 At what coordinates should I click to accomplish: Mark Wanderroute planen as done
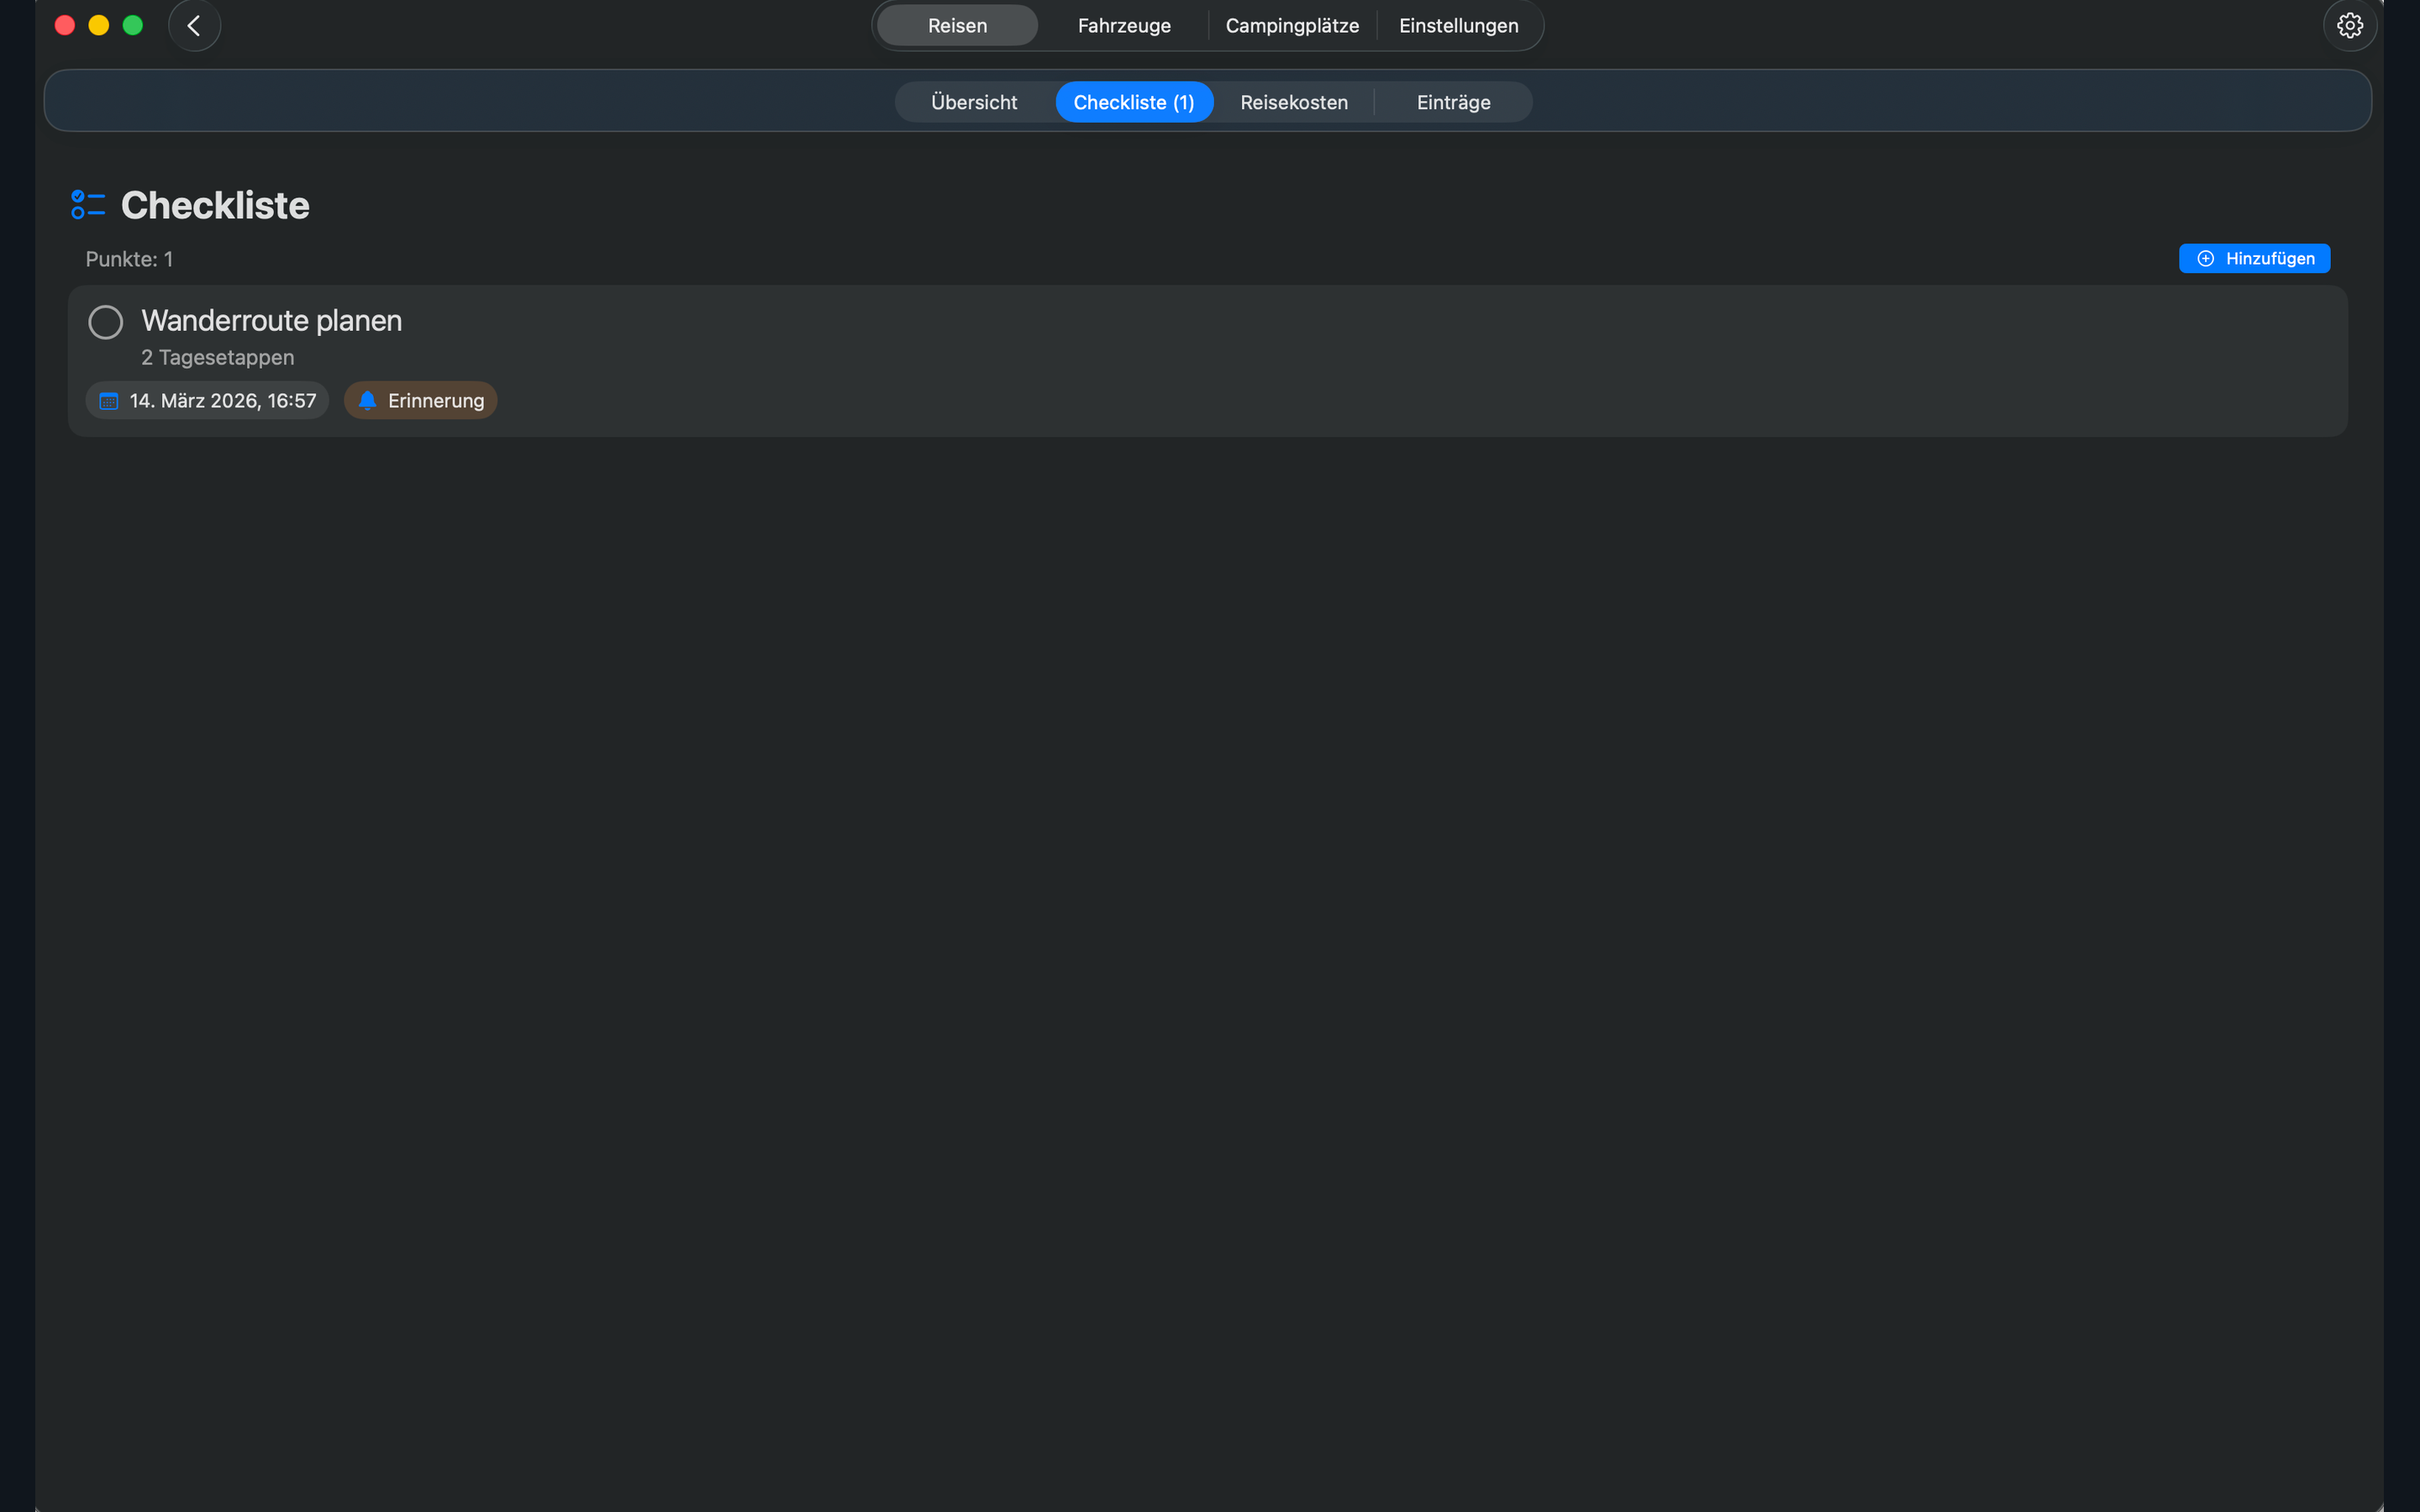pos(106,322)
